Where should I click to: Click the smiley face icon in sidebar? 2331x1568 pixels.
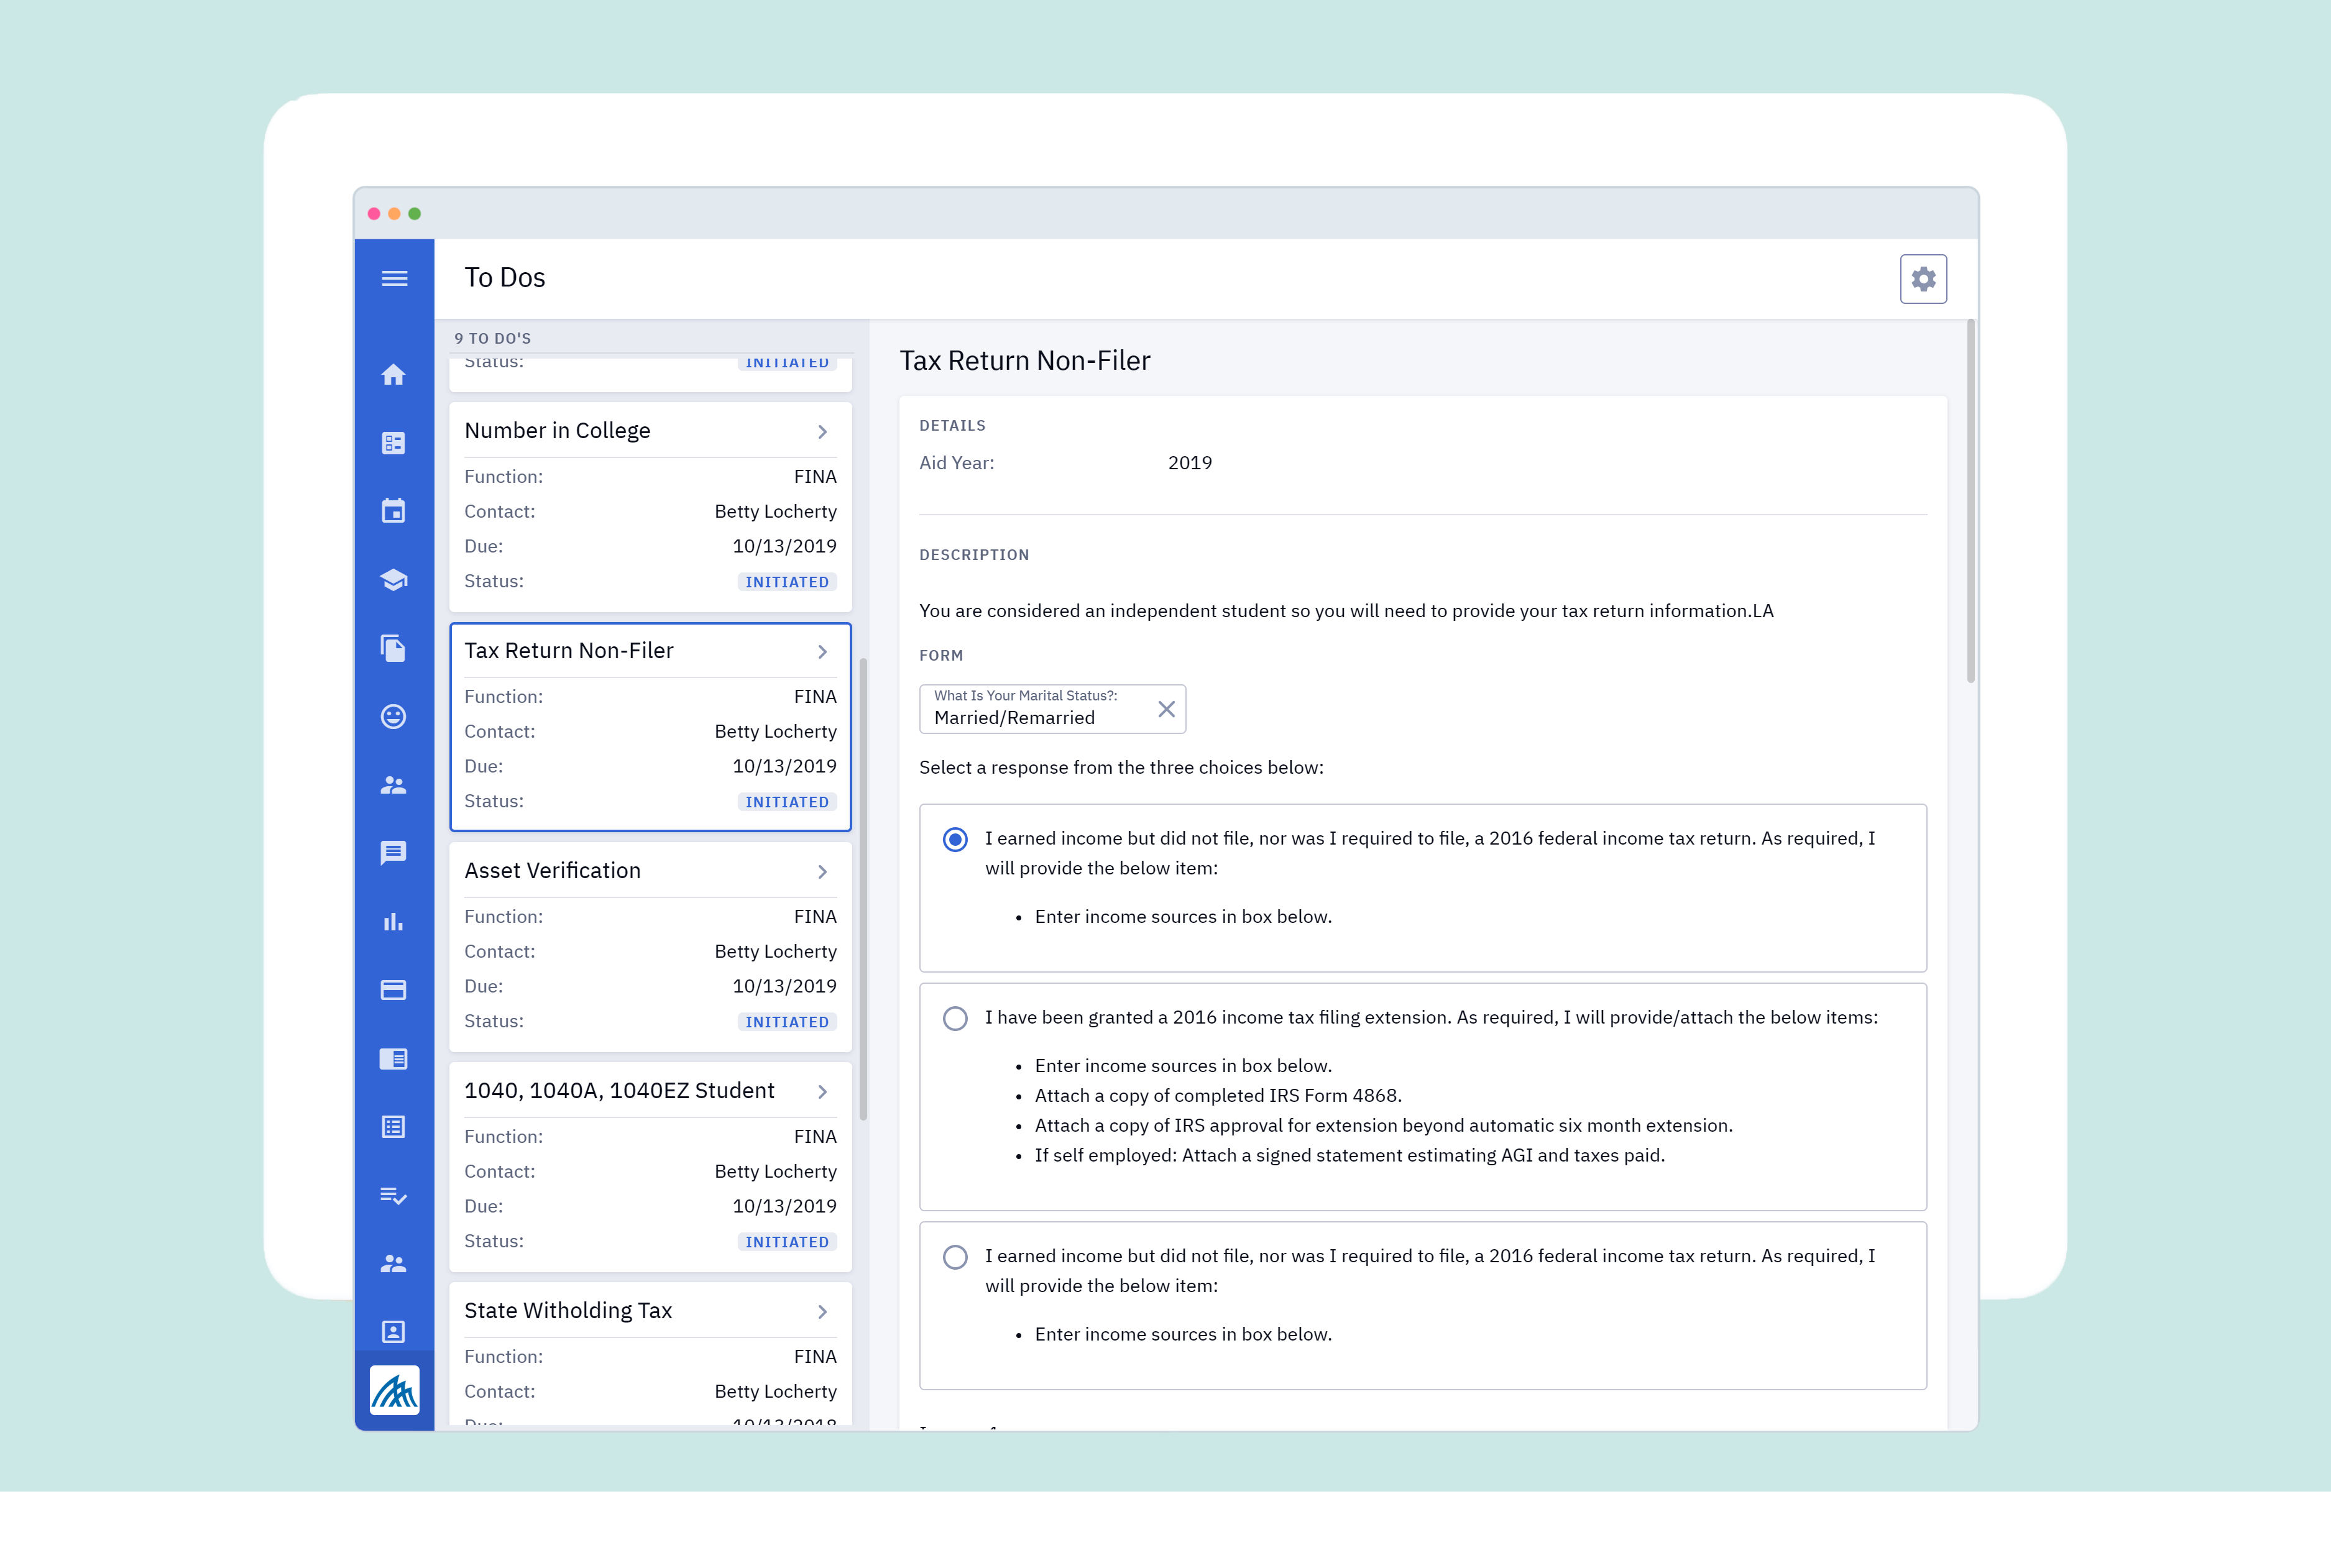point(394,717)
